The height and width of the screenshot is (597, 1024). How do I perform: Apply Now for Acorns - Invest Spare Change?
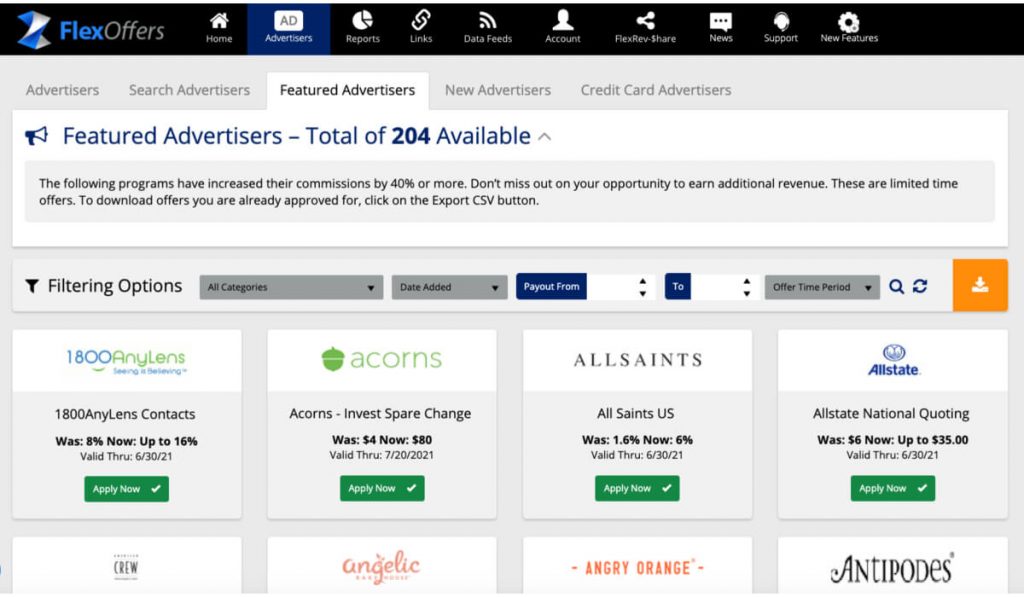pyautogui.click(x=381, y=488)
